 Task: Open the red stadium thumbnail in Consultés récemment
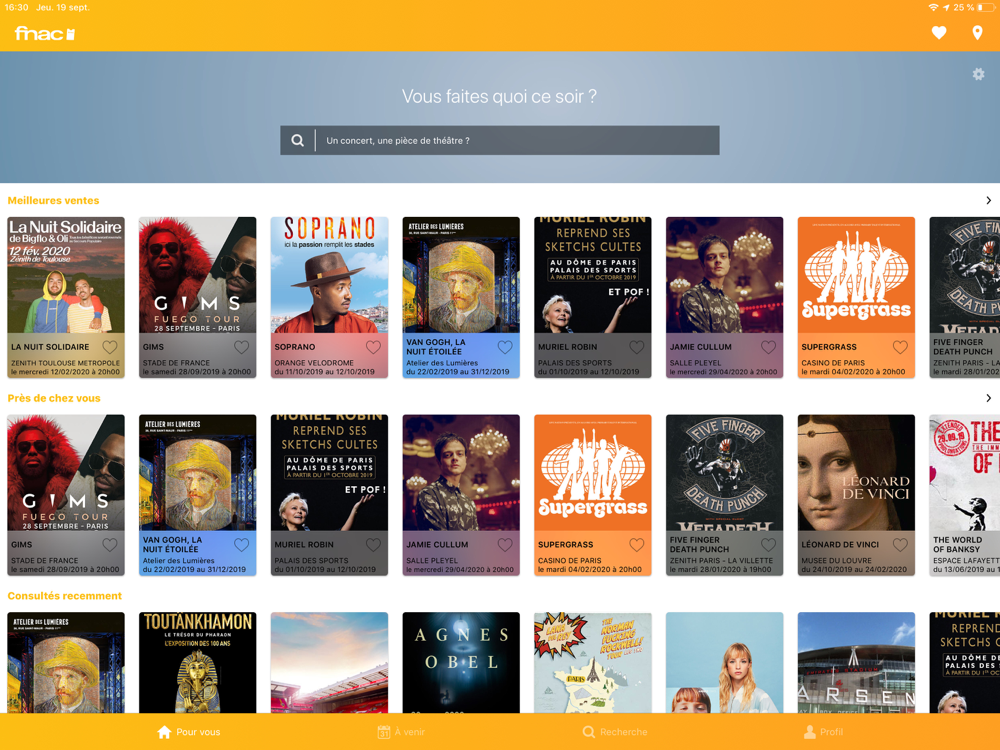point(330,663)
